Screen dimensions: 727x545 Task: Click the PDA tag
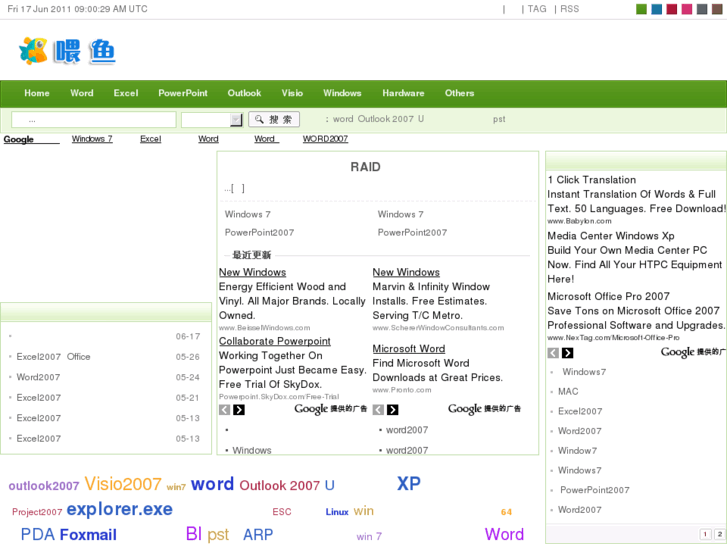point(38,534)
